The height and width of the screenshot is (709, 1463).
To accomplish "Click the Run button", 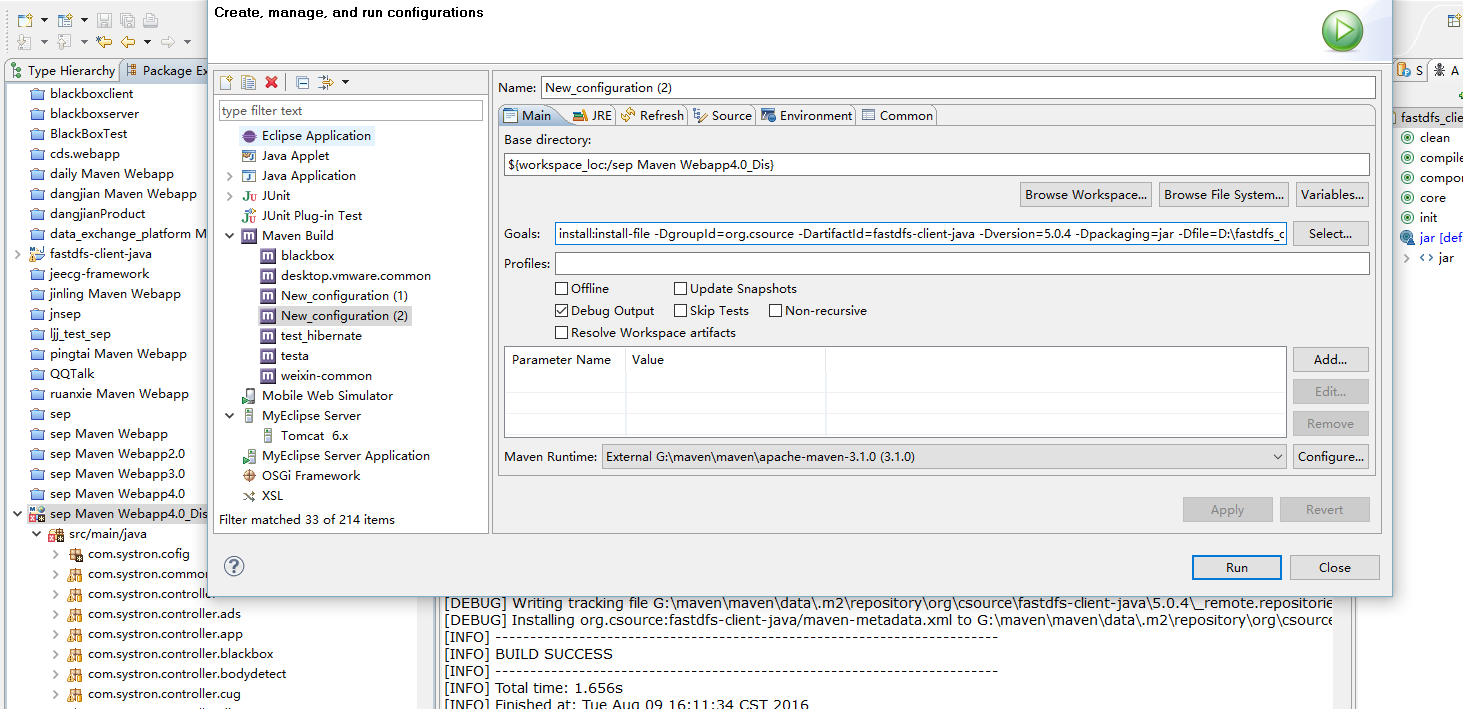I will click(x=1237, y=567).
